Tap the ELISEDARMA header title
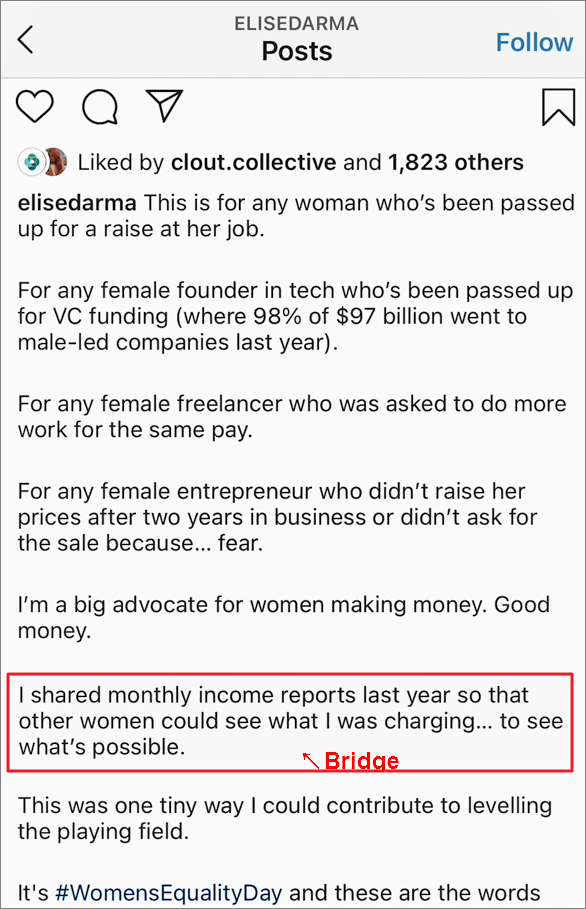This screenshot has height=909, width=586. coord(297,24)
